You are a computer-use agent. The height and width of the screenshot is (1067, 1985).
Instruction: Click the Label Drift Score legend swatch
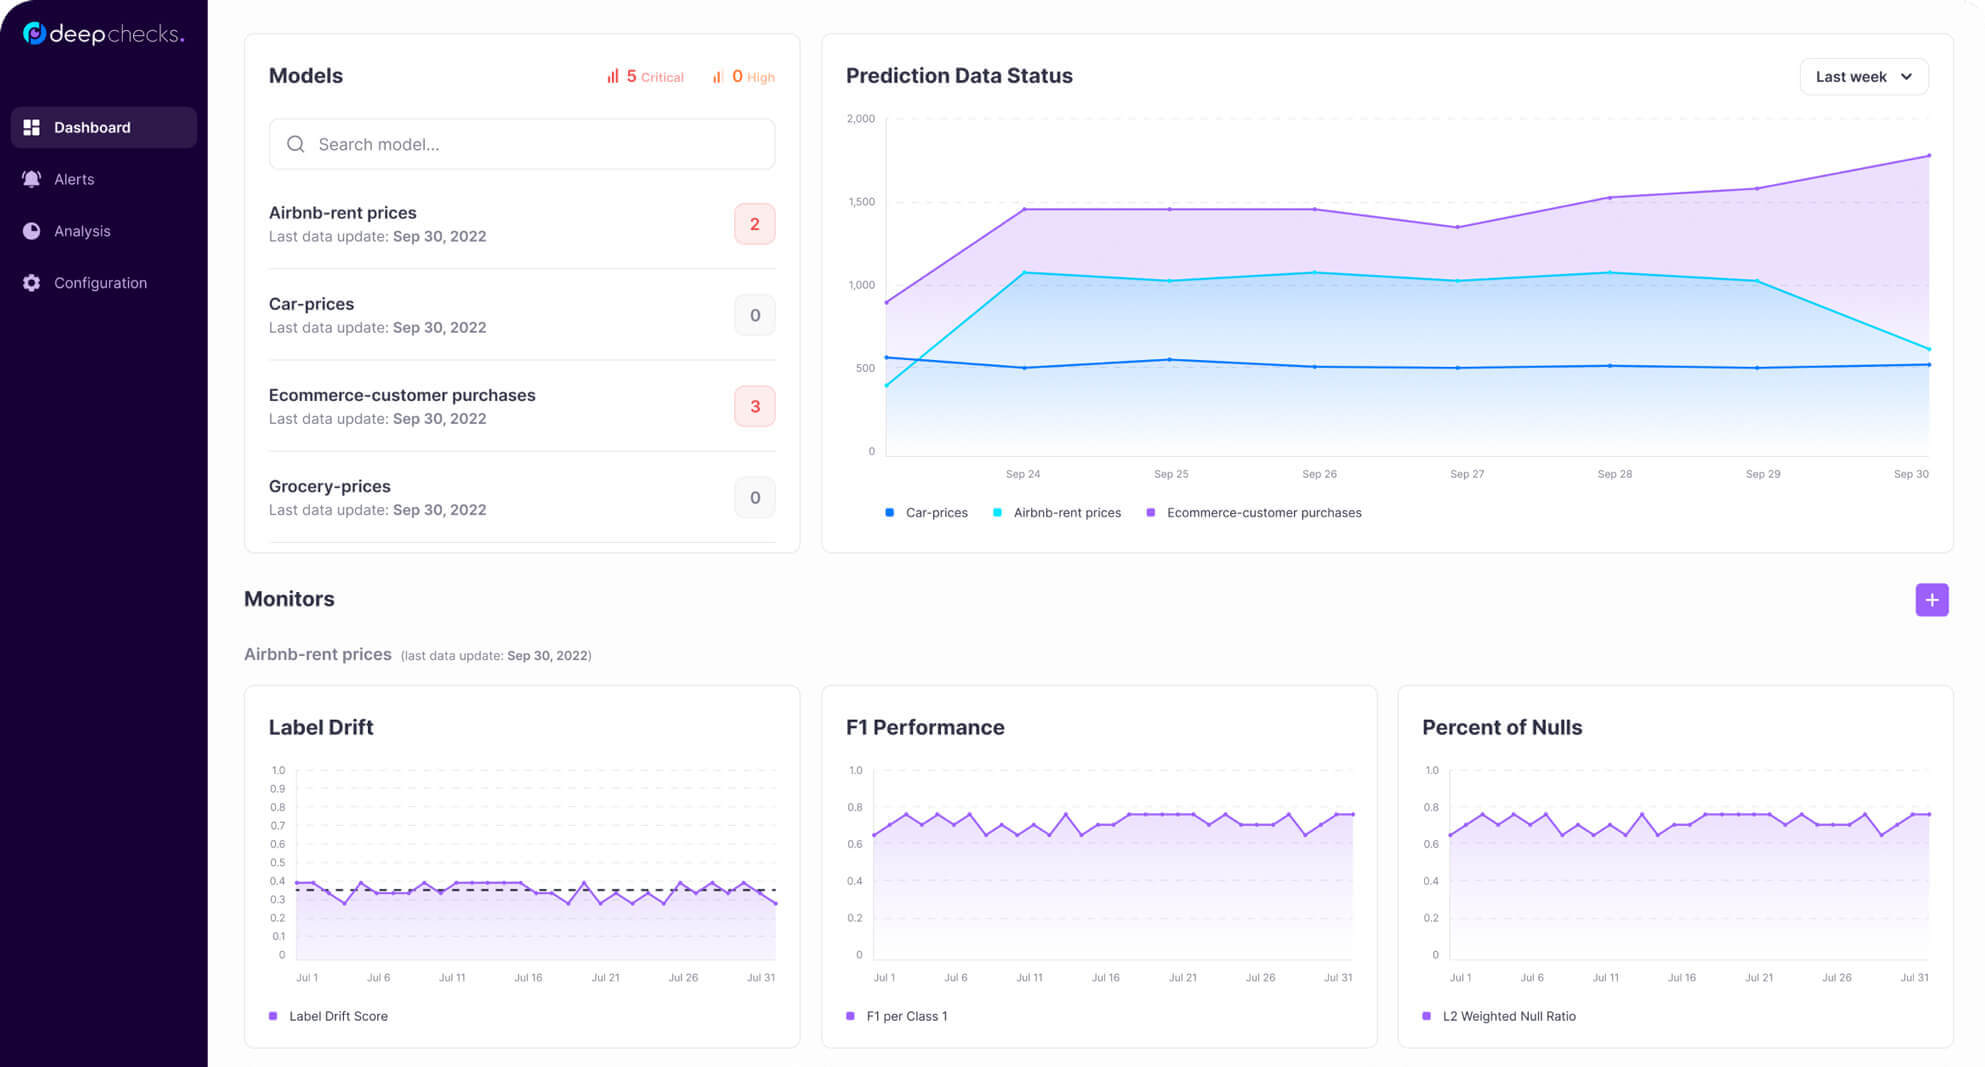[x=273, y=1016]
